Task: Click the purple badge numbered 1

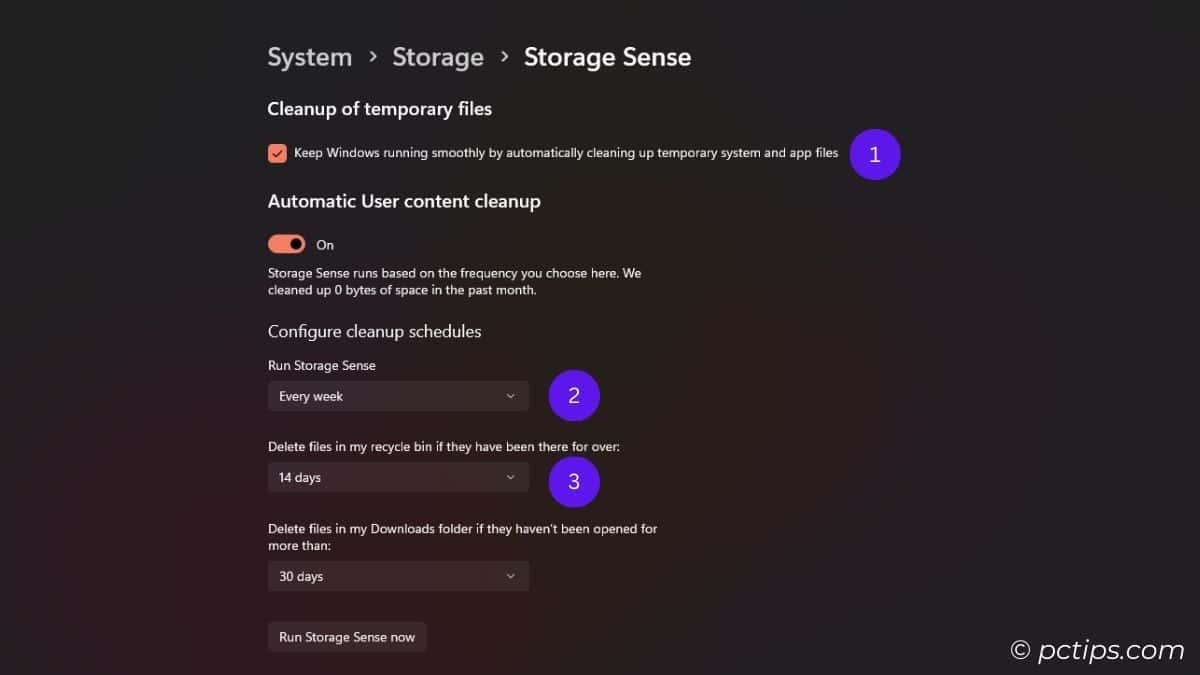Action: tap(874, 153)
